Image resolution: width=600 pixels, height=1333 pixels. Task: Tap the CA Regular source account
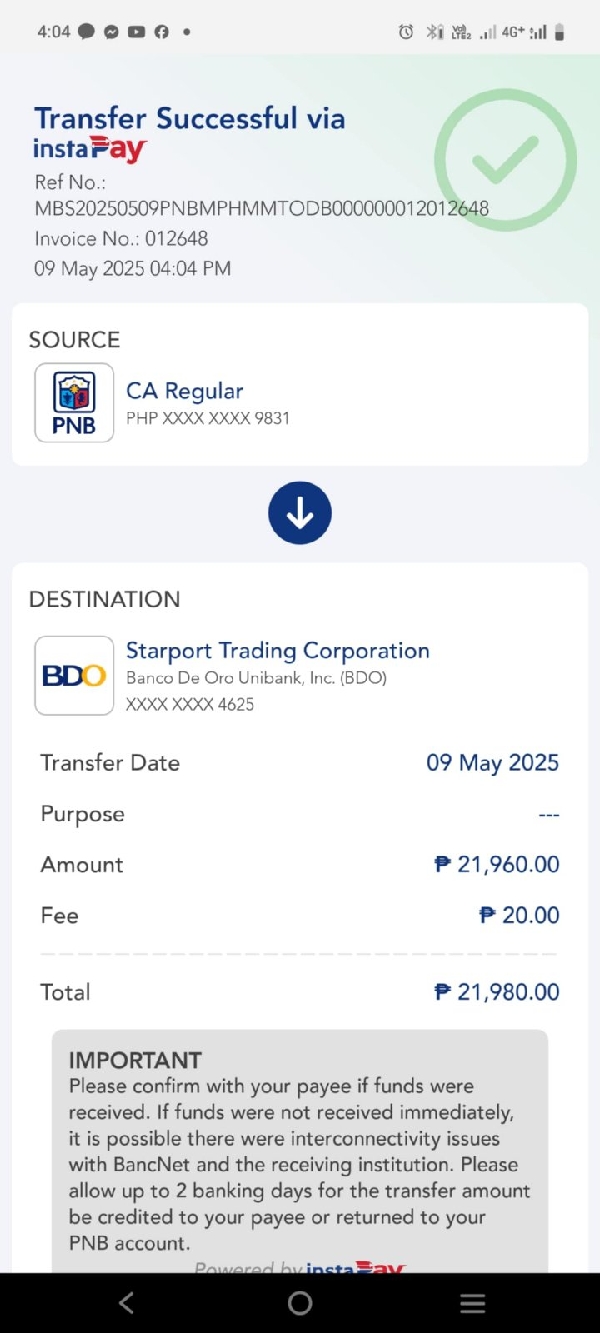[x=185, y=391]
